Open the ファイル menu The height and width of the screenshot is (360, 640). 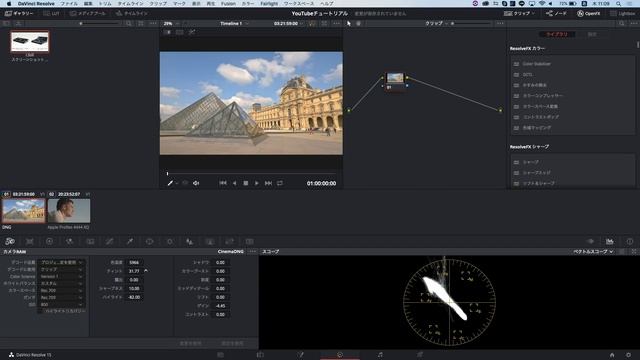(x=69, y=3)
